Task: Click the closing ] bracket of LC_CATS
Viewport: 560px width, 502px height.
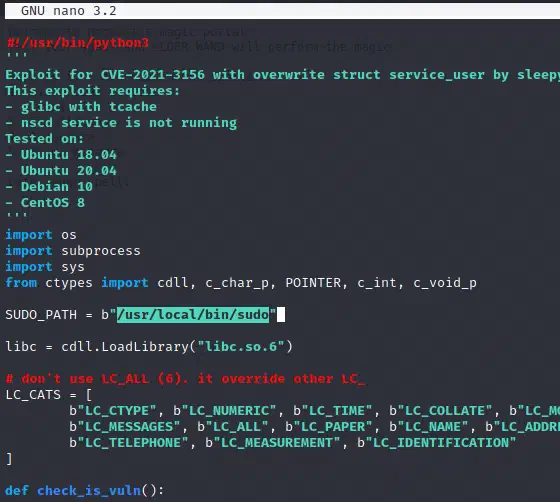Action: [9, 459]
